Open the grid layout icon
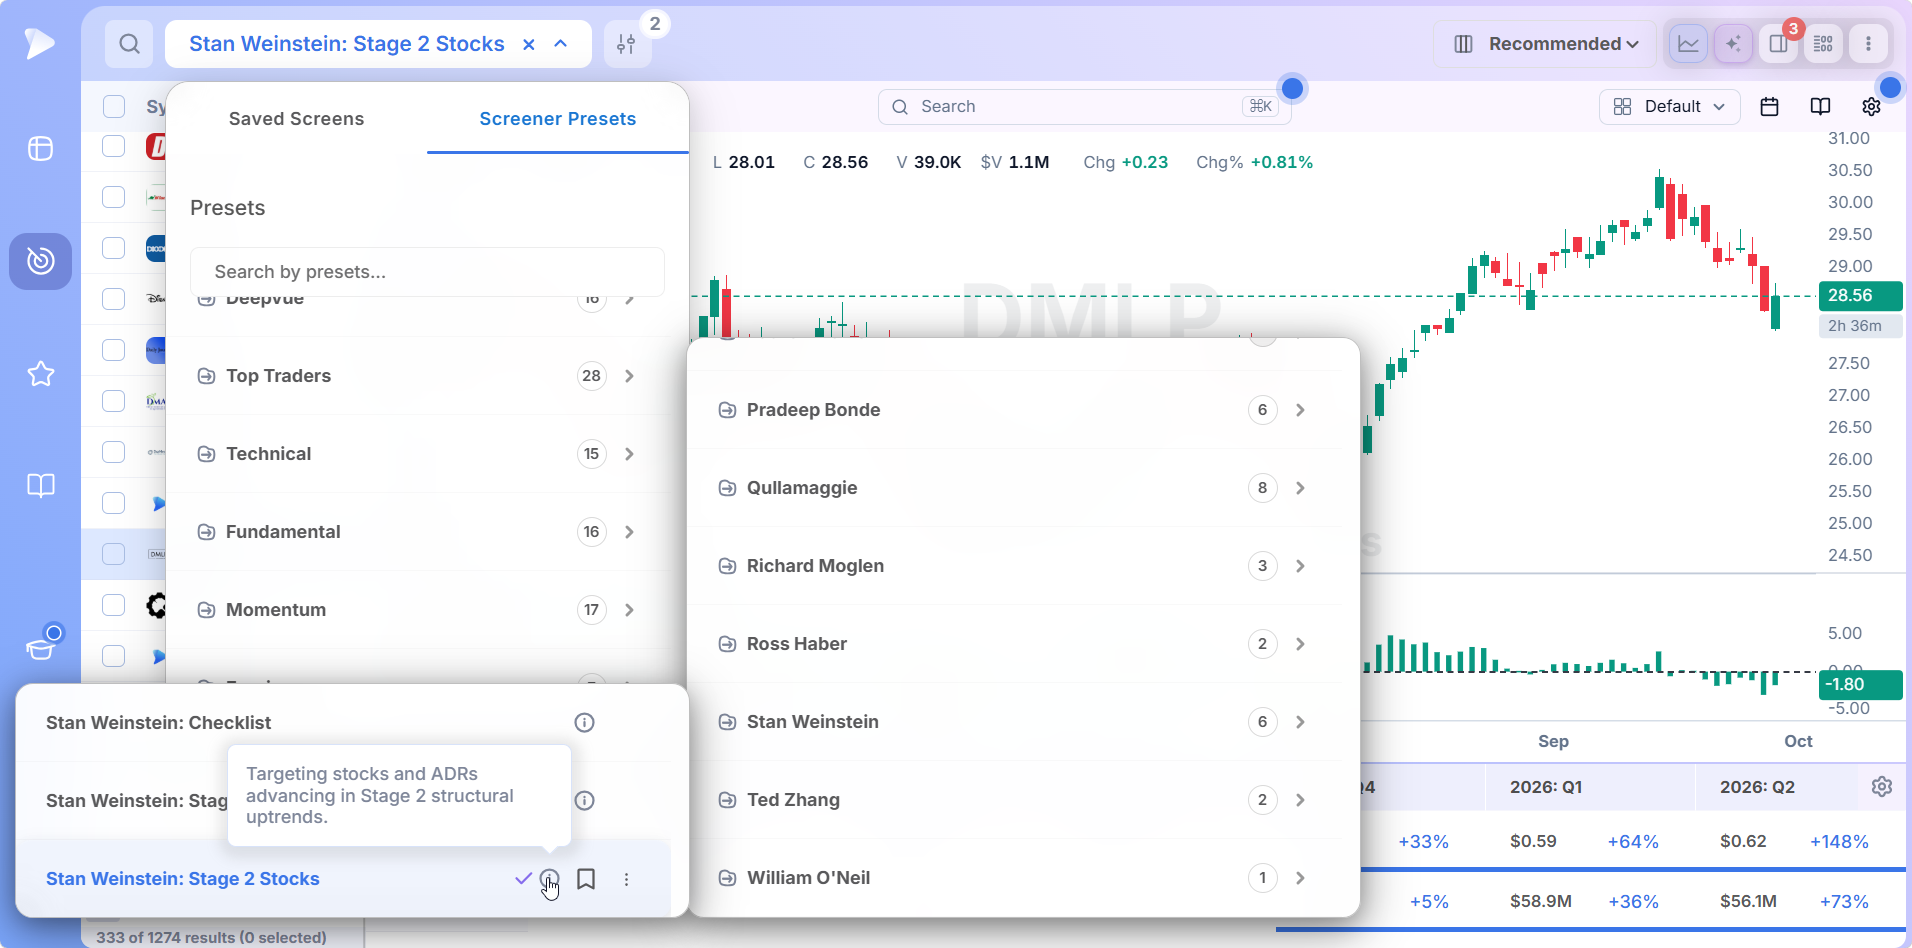 (1823, 44)
